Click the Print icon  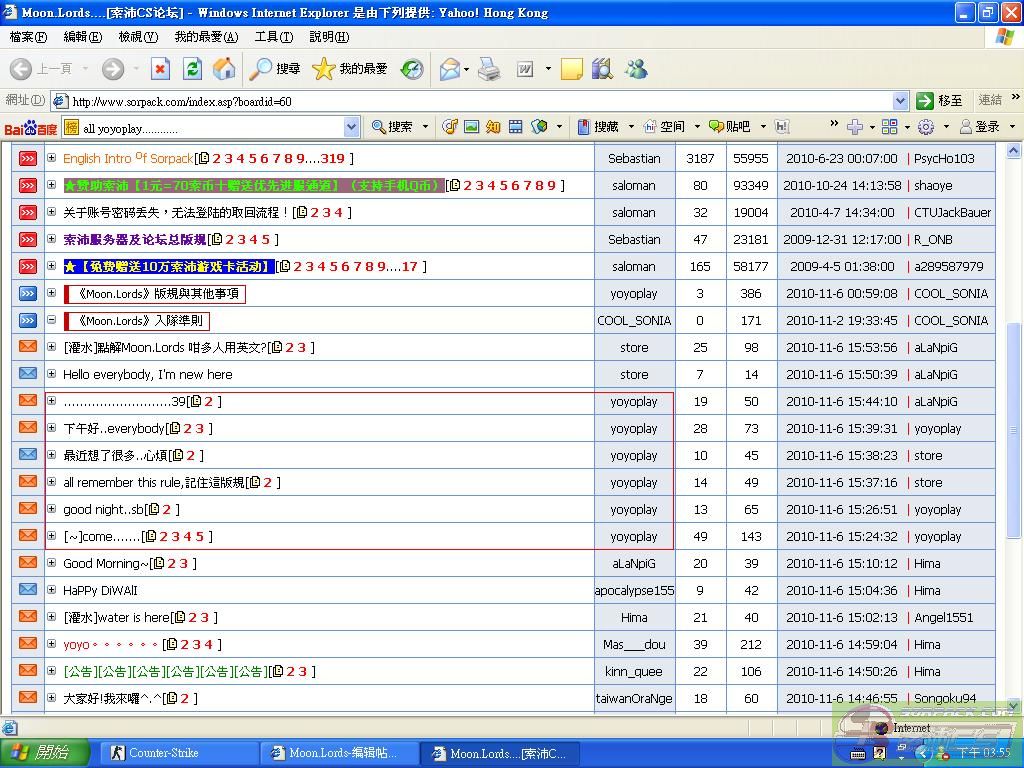[x=489, y=69]
